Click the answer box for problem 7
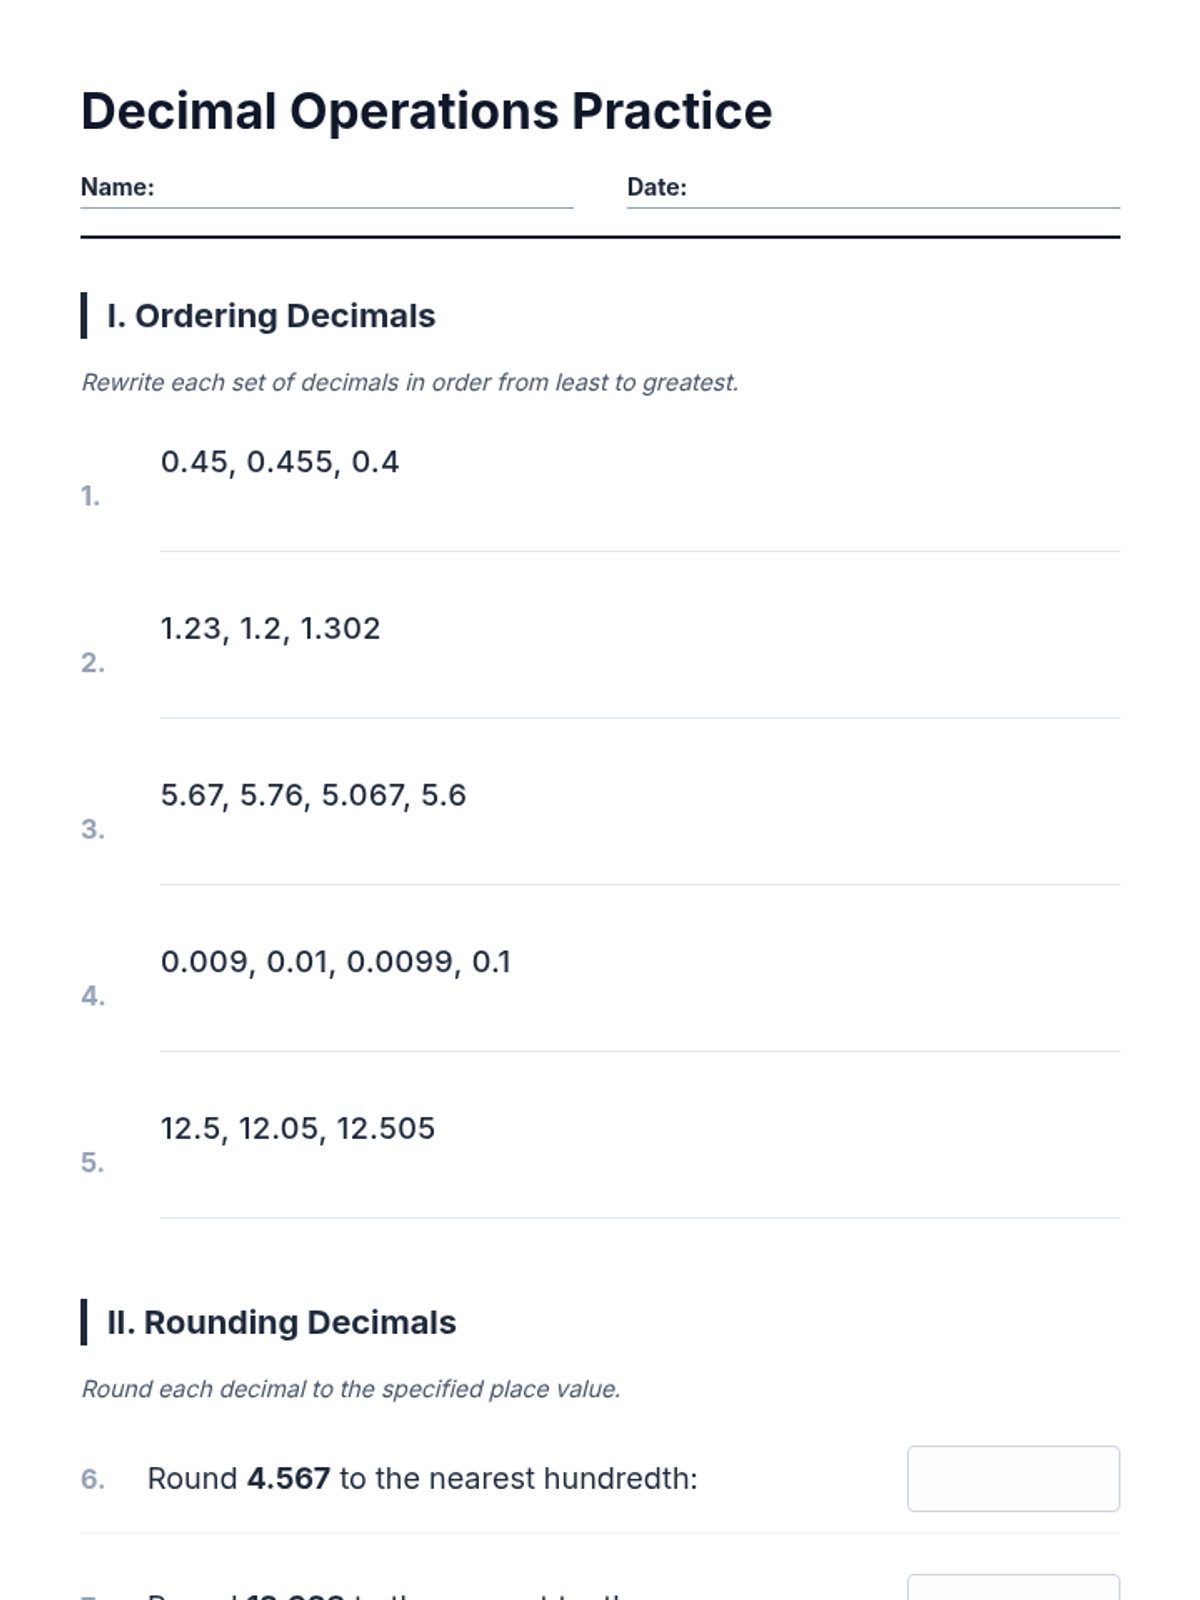This screenshot has width=1200, height=1600. [1012, 1588]
